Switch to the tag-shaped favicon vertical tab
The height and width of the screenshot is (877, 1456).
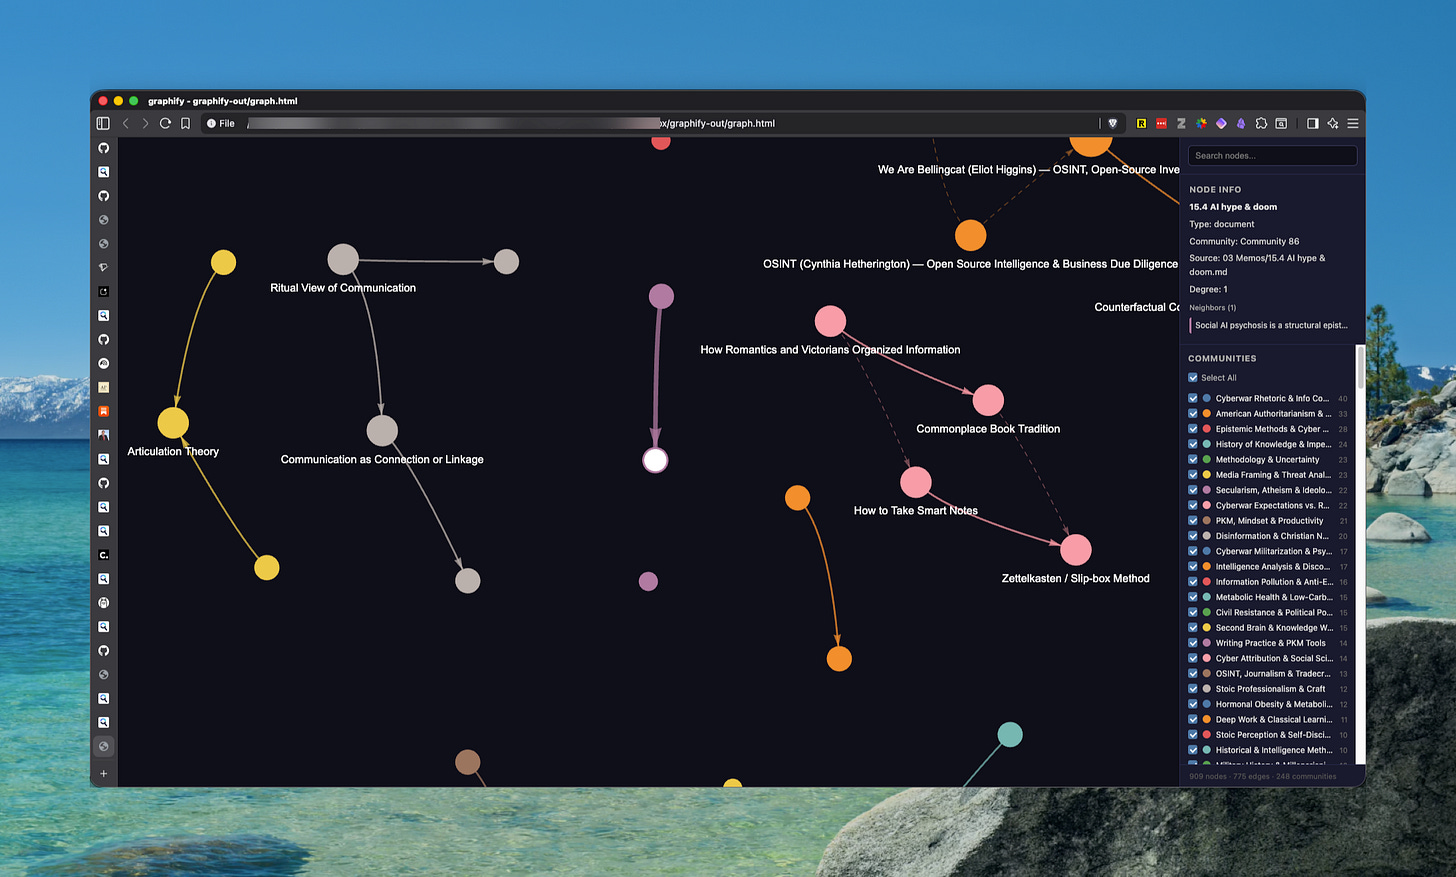point(103,268)
